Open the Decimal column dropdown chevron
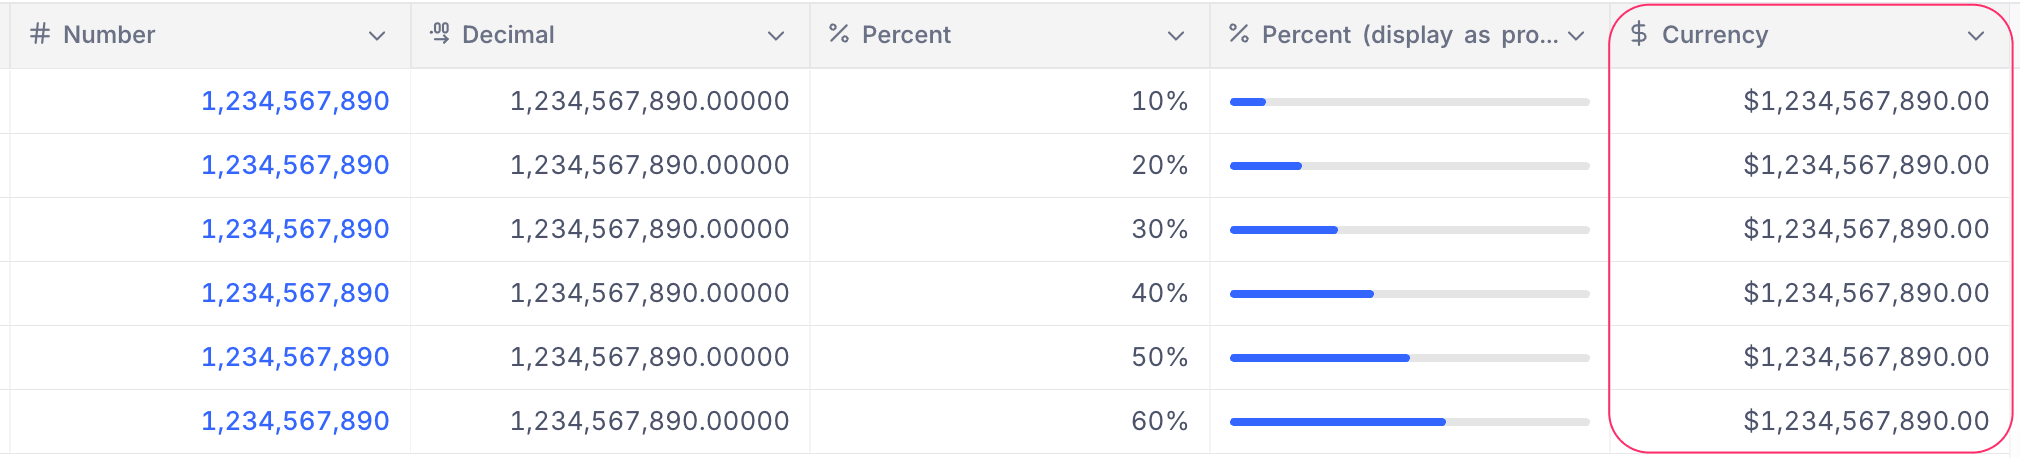The width and height of the screenshot is (2020, 458). [x=776, y=36]
